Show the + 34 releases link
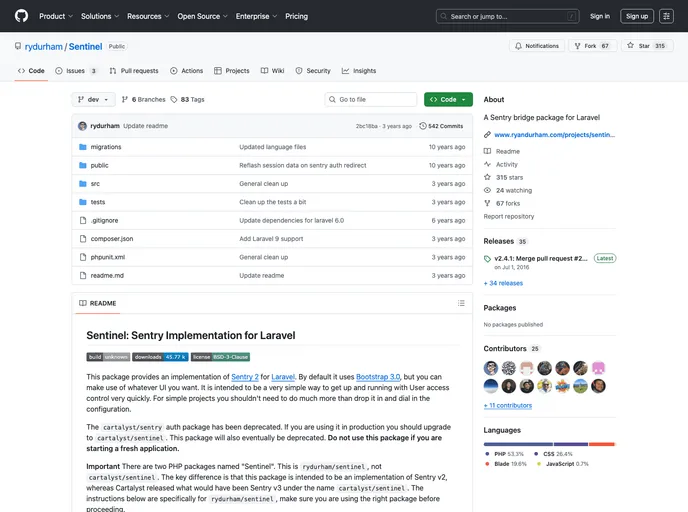Viewport: 688px width, 512px height. tap(503, 283)
